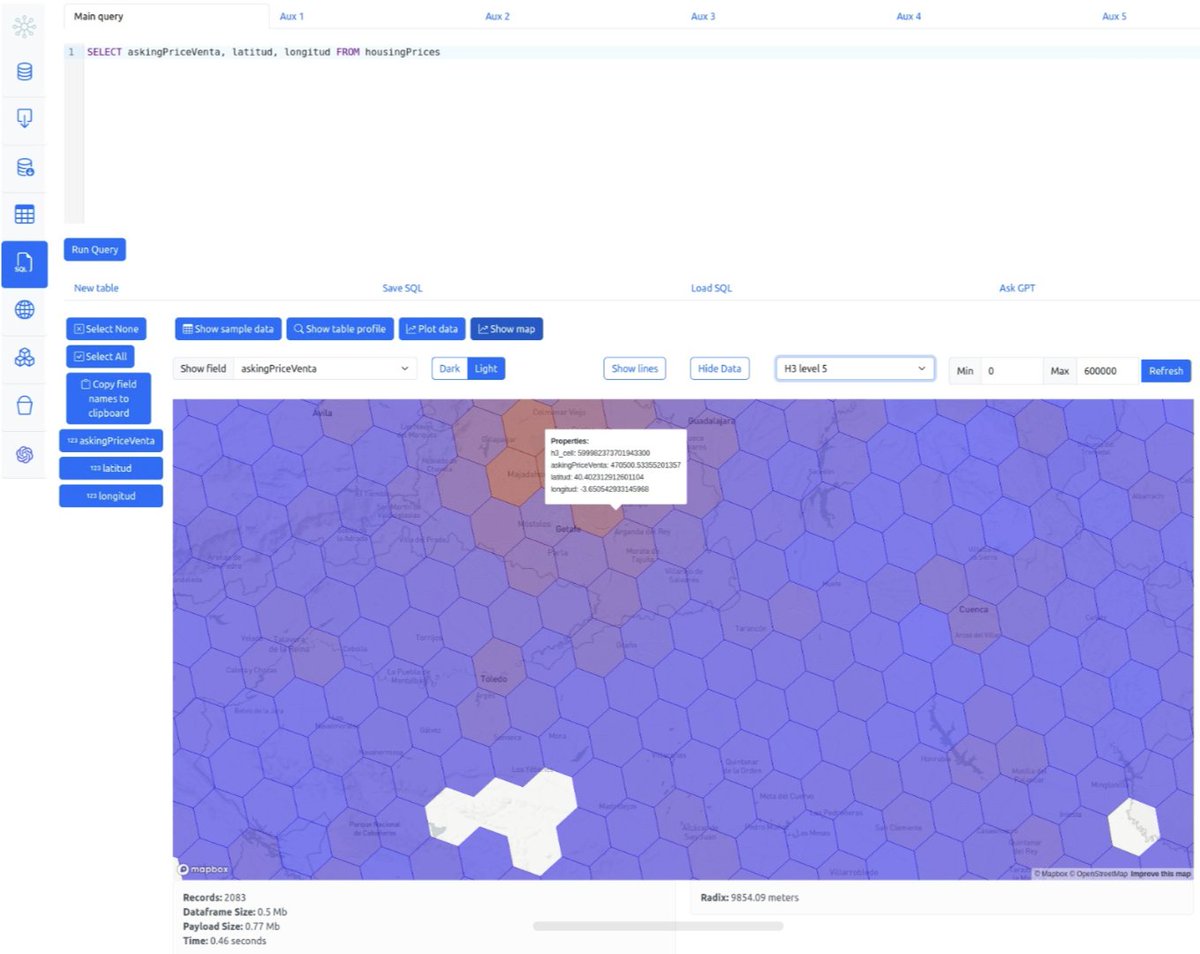Click Save SQL option

coord(402,288)
